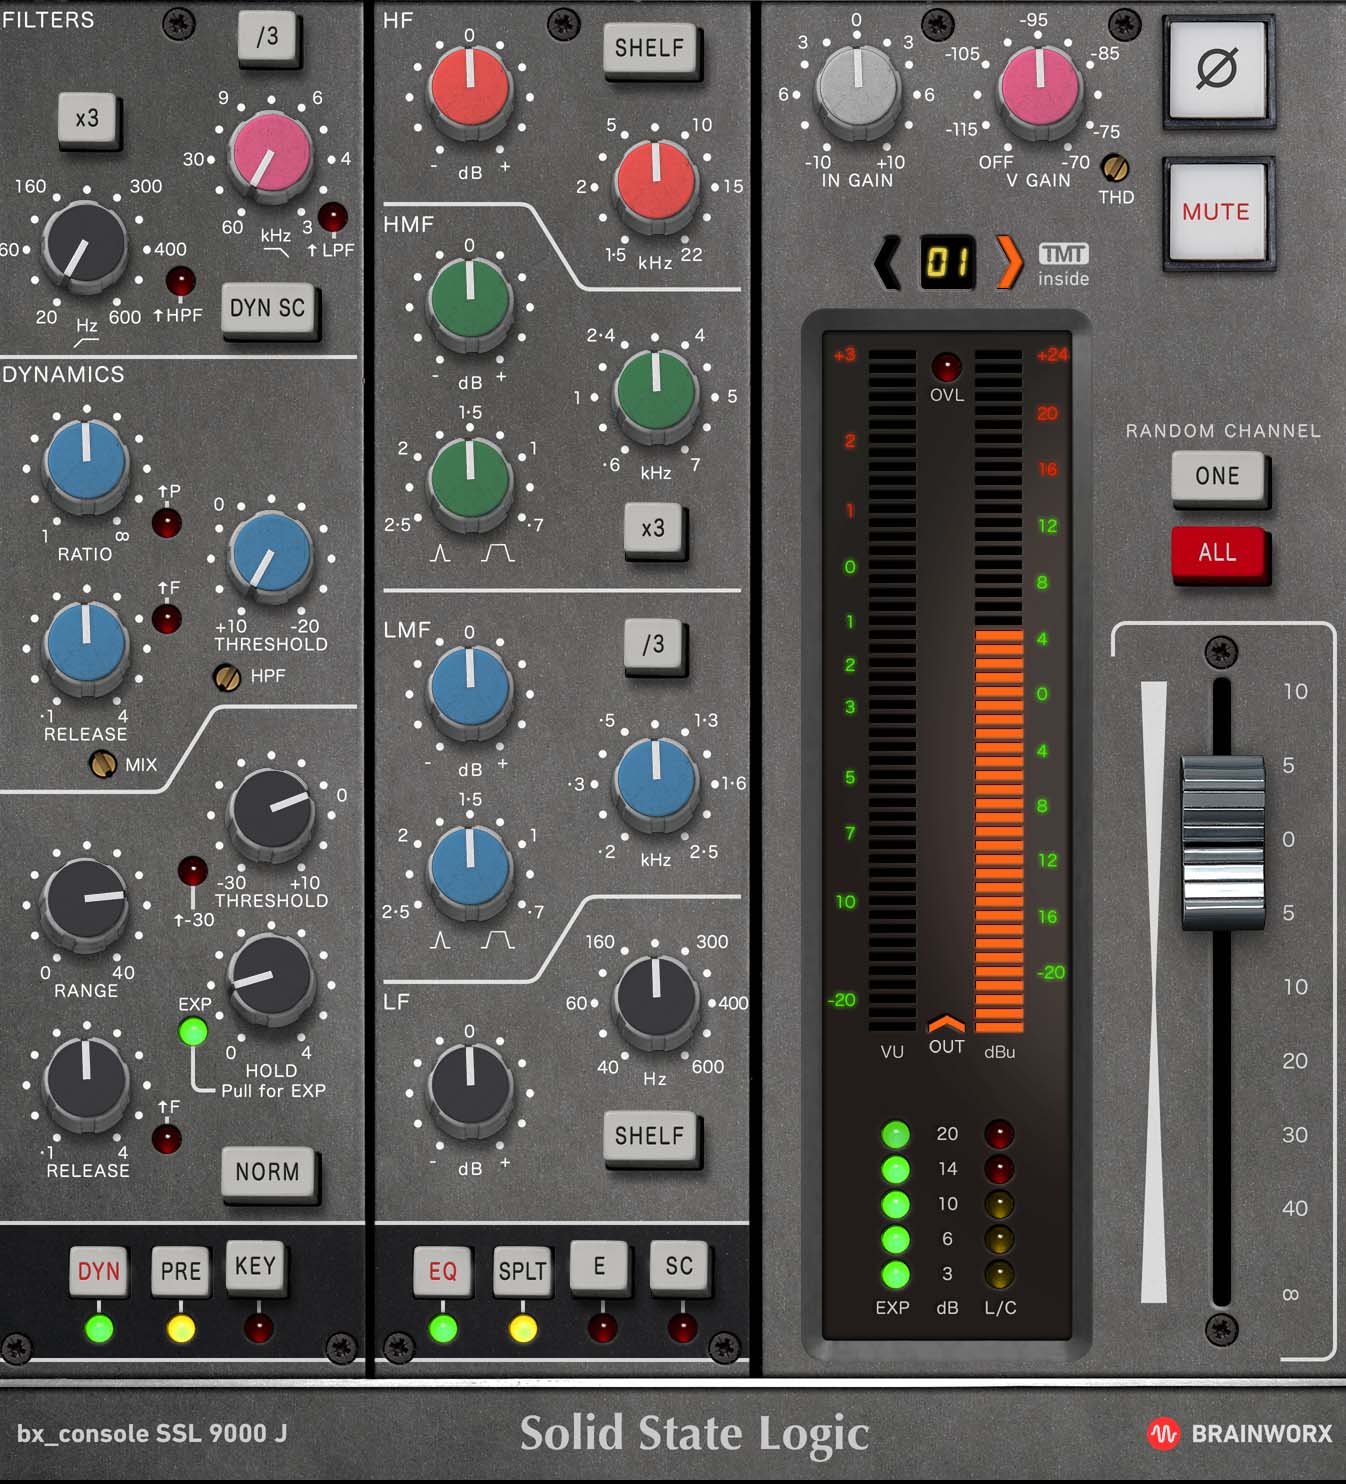Toggle the DYN section button
Screen dimensions: 1346x1484
click(x=99, y=1270)
